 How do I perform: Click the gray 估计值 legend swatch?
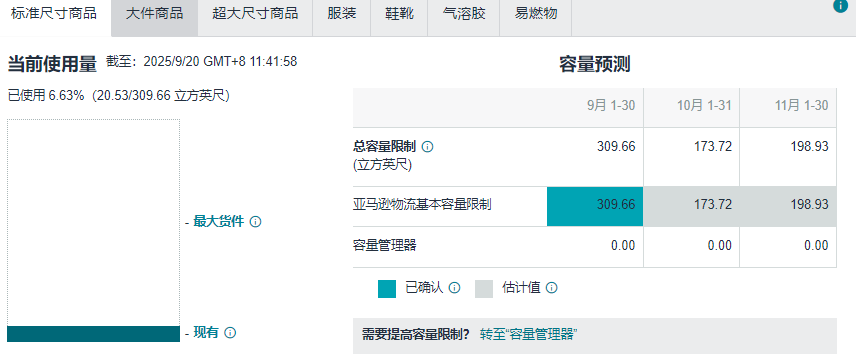(484, 289)
